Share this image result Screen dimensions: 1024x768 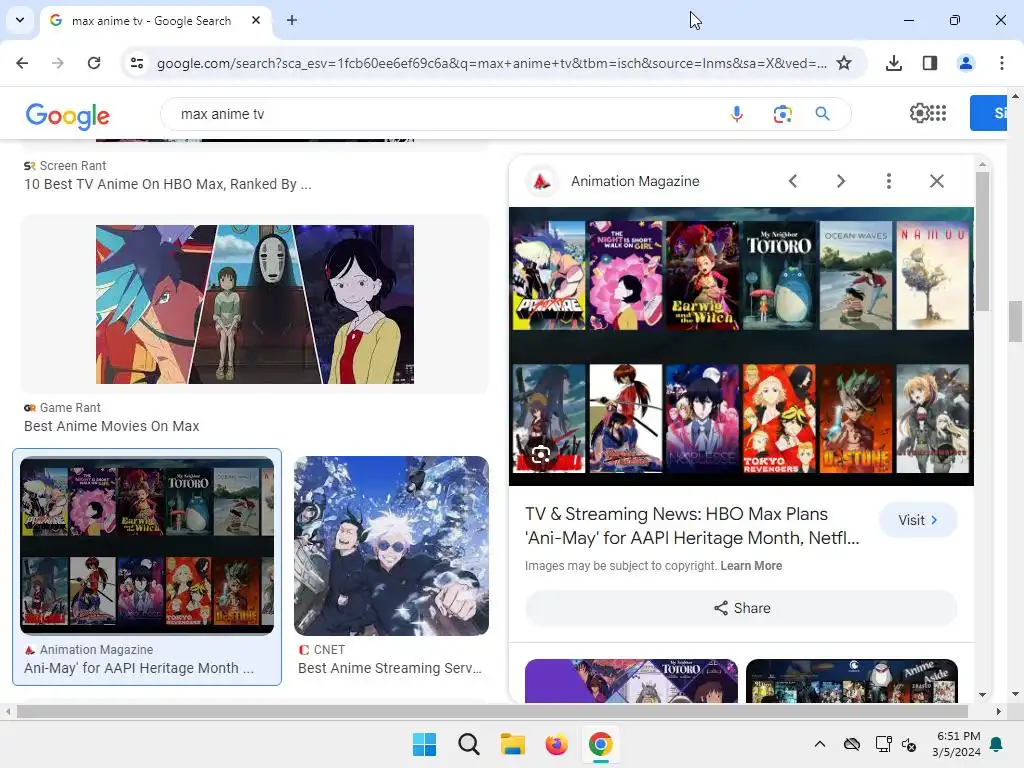coord(741,608)
